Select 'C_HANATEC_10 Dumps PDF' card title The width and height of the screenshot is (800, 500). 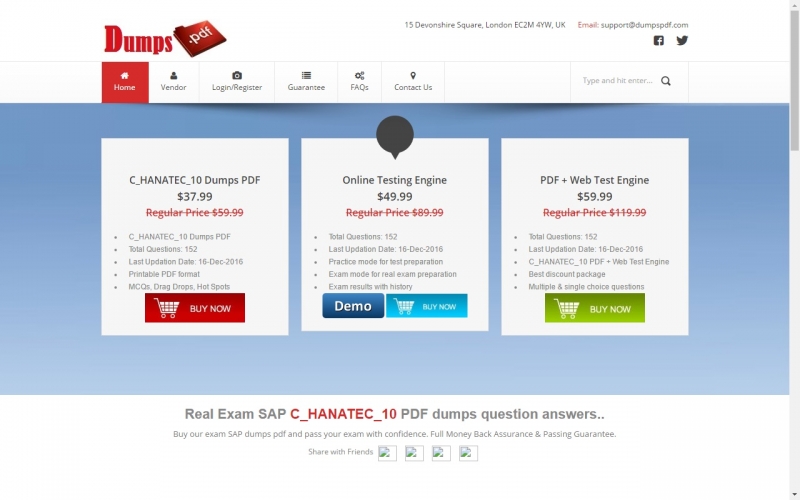pyautogui.click(x=195, y=180)
